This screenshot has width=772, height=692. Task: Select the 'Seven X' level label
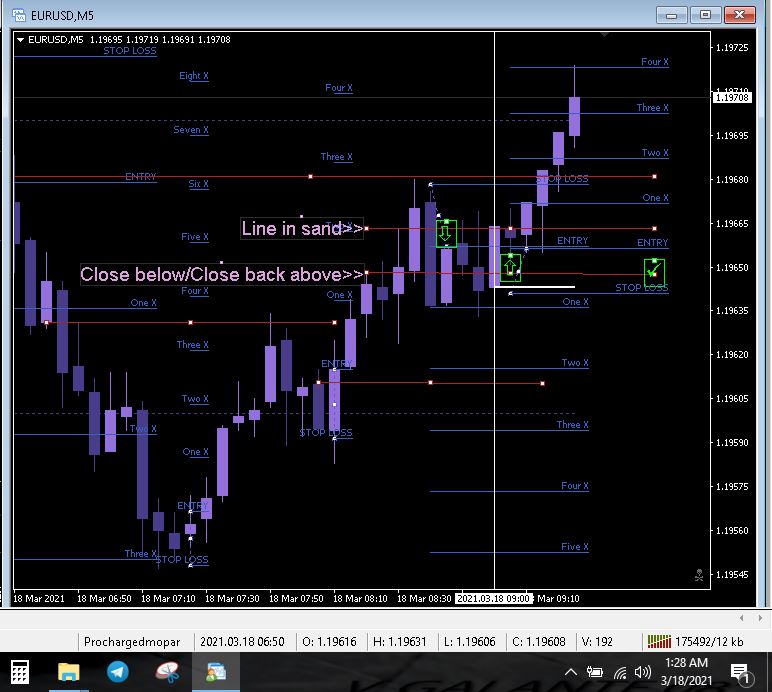pyautogui.click(x=191, y=130)
